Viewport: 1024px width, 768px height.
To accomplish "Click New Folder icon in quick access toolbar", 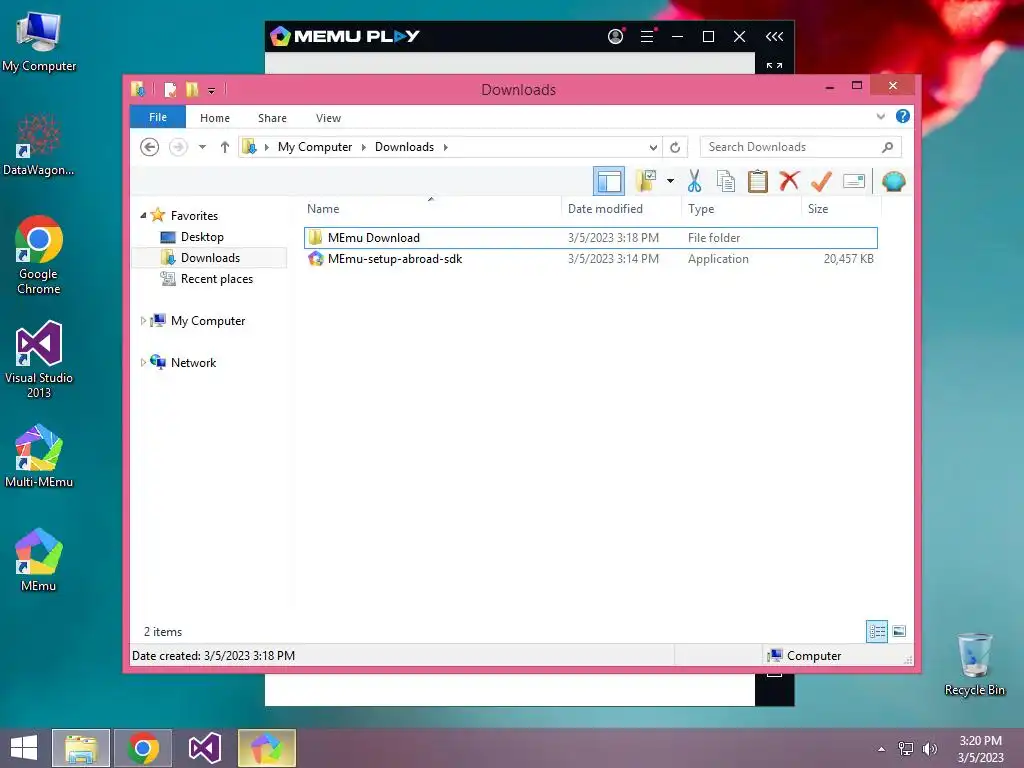I will click(192, 89).
